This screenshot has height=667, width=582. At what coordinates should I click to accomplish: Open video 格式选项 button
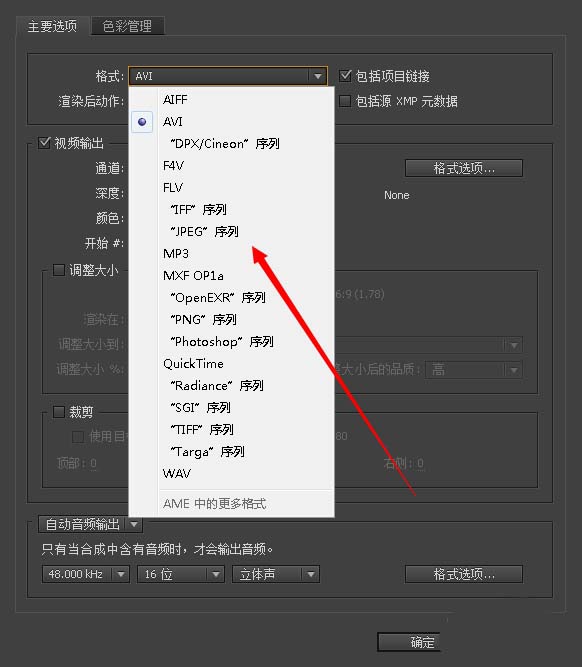(464, 168)
